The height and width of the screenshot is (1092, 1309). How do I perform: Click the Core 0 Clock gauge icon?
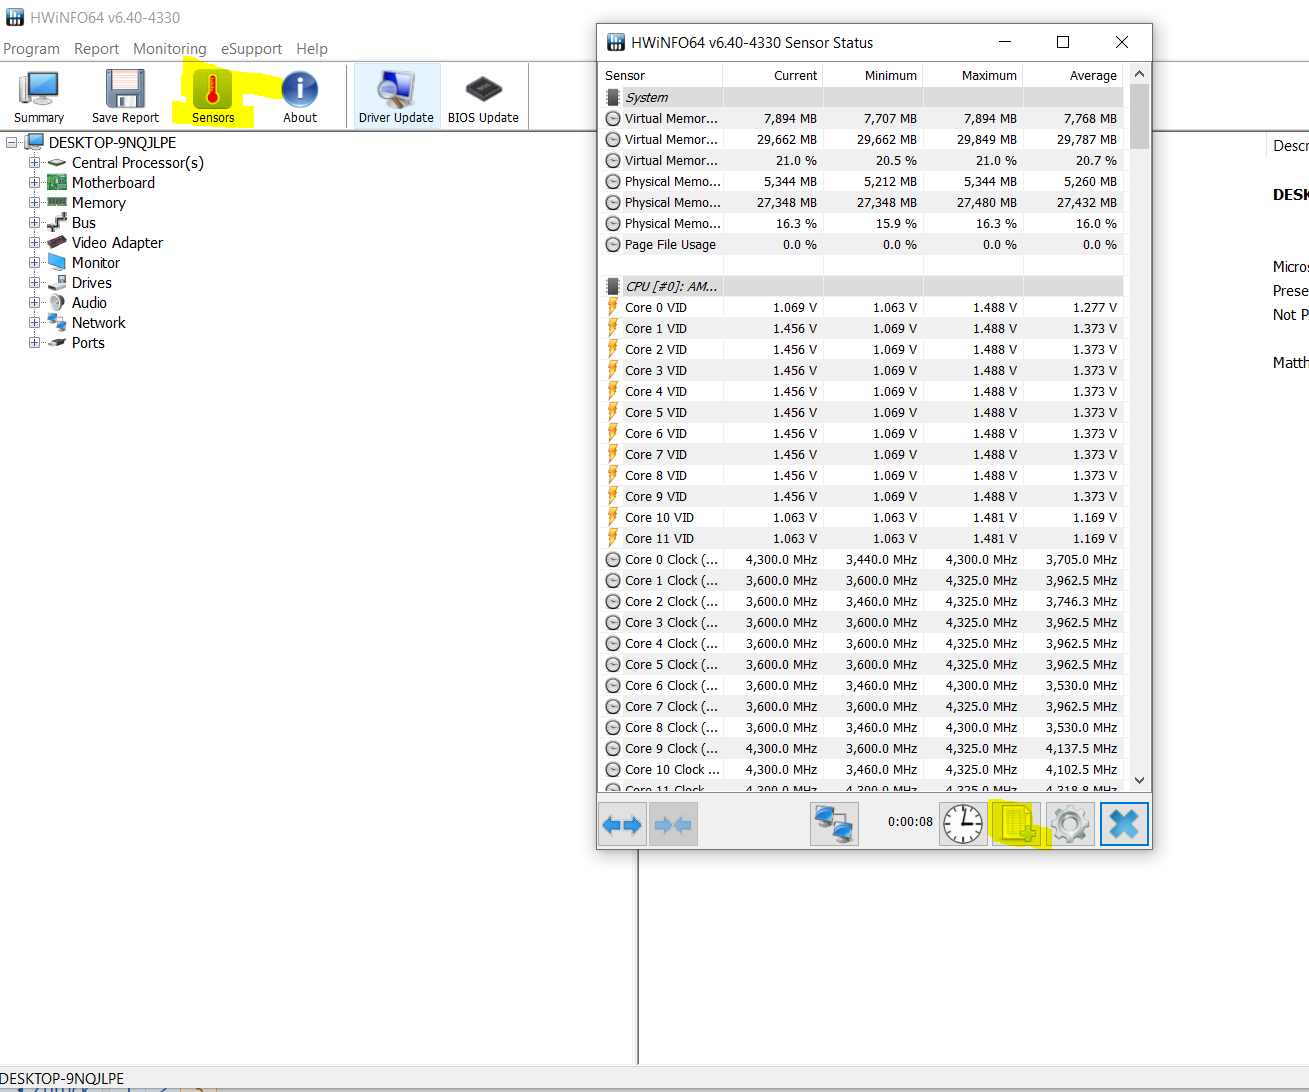coord(613,559)
